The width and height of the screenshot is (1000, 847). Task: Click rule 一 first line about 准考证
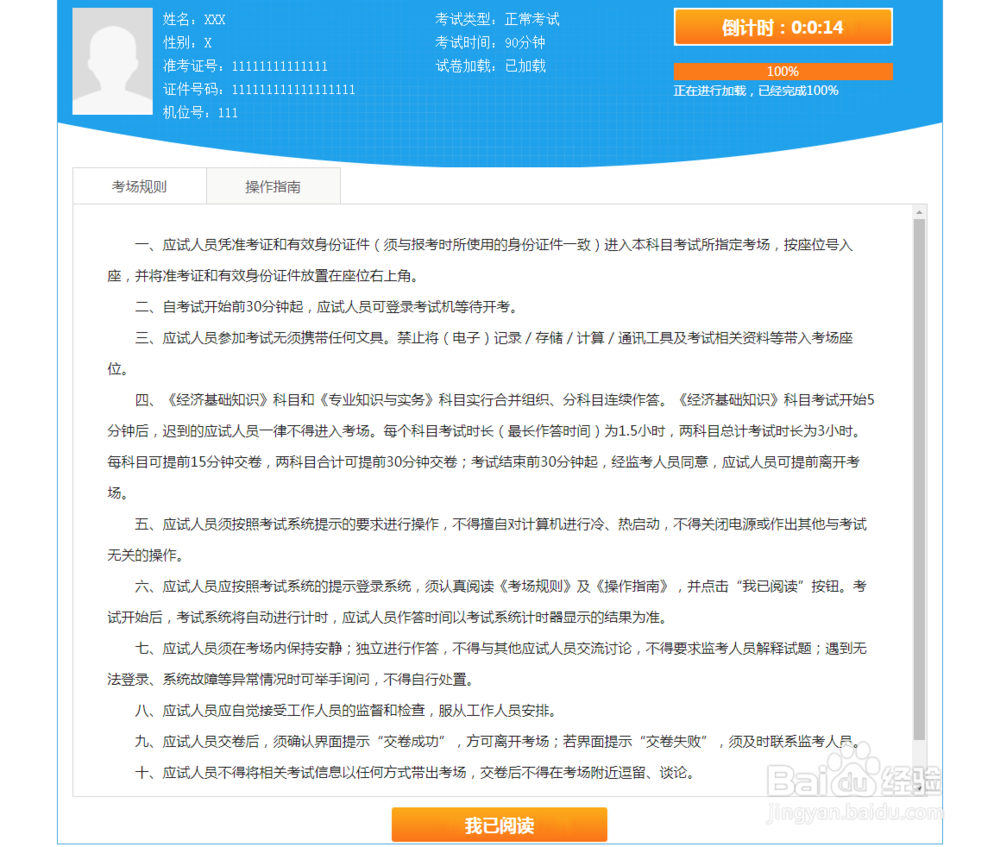pyautogui.click(x=494, y=245)
